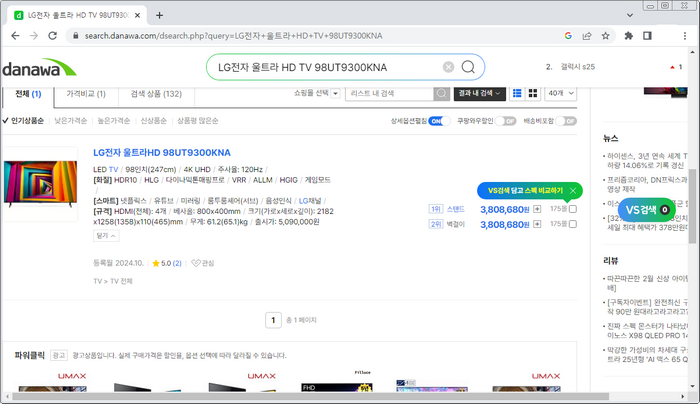This screenshot has width=700, height=404.
Task: Click the vertical page scrollbar
Action: [692, 206]
